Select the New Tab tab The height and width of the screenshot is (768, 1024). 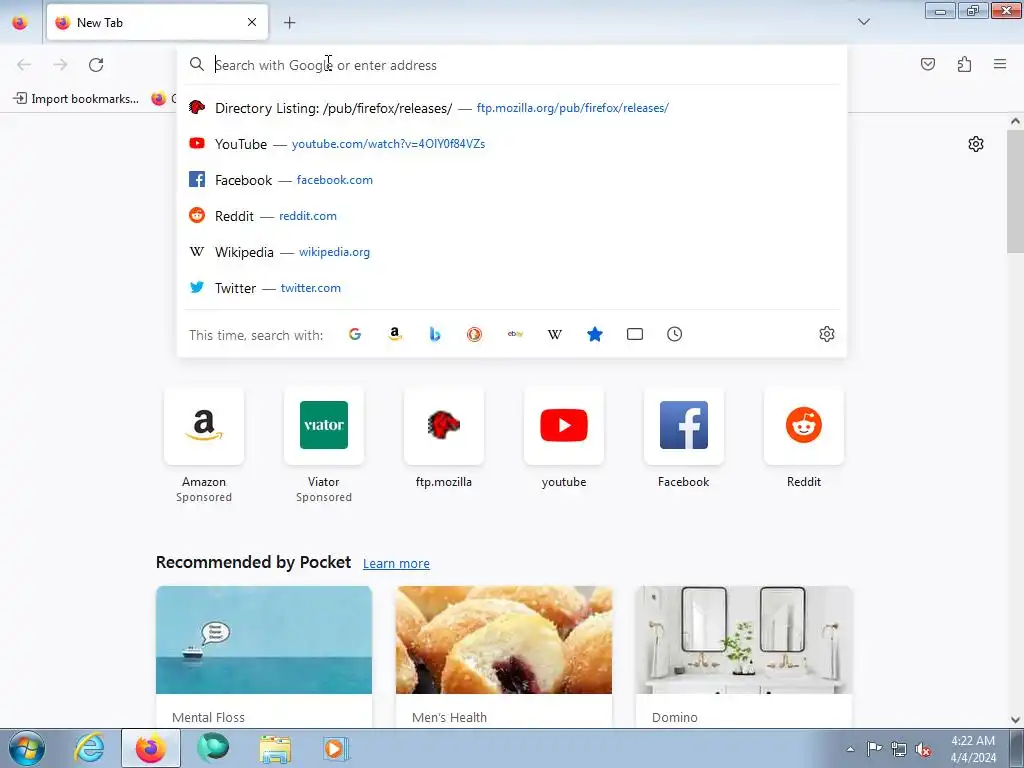point(157,22)
